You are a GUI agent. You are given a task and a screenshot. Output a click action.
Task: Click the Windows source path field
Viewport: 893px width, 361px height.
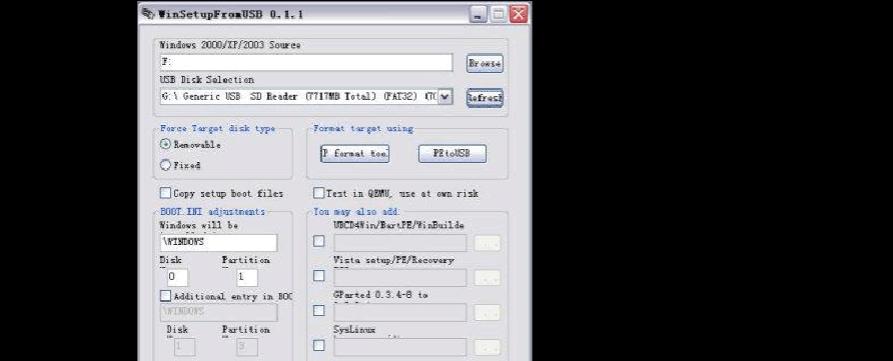pyautogui.click(x=306, y=63)
